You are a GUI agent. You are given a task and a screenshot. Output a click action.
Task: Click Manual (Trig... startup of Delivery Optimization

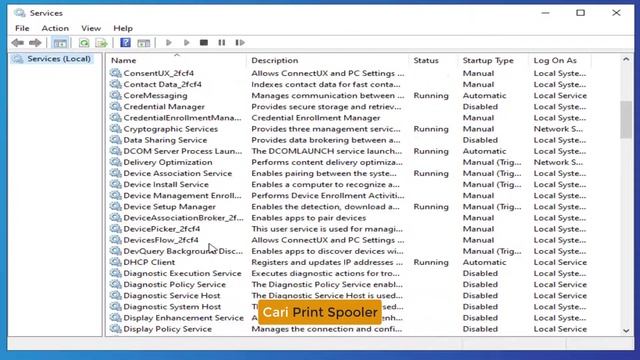[492, 162]
